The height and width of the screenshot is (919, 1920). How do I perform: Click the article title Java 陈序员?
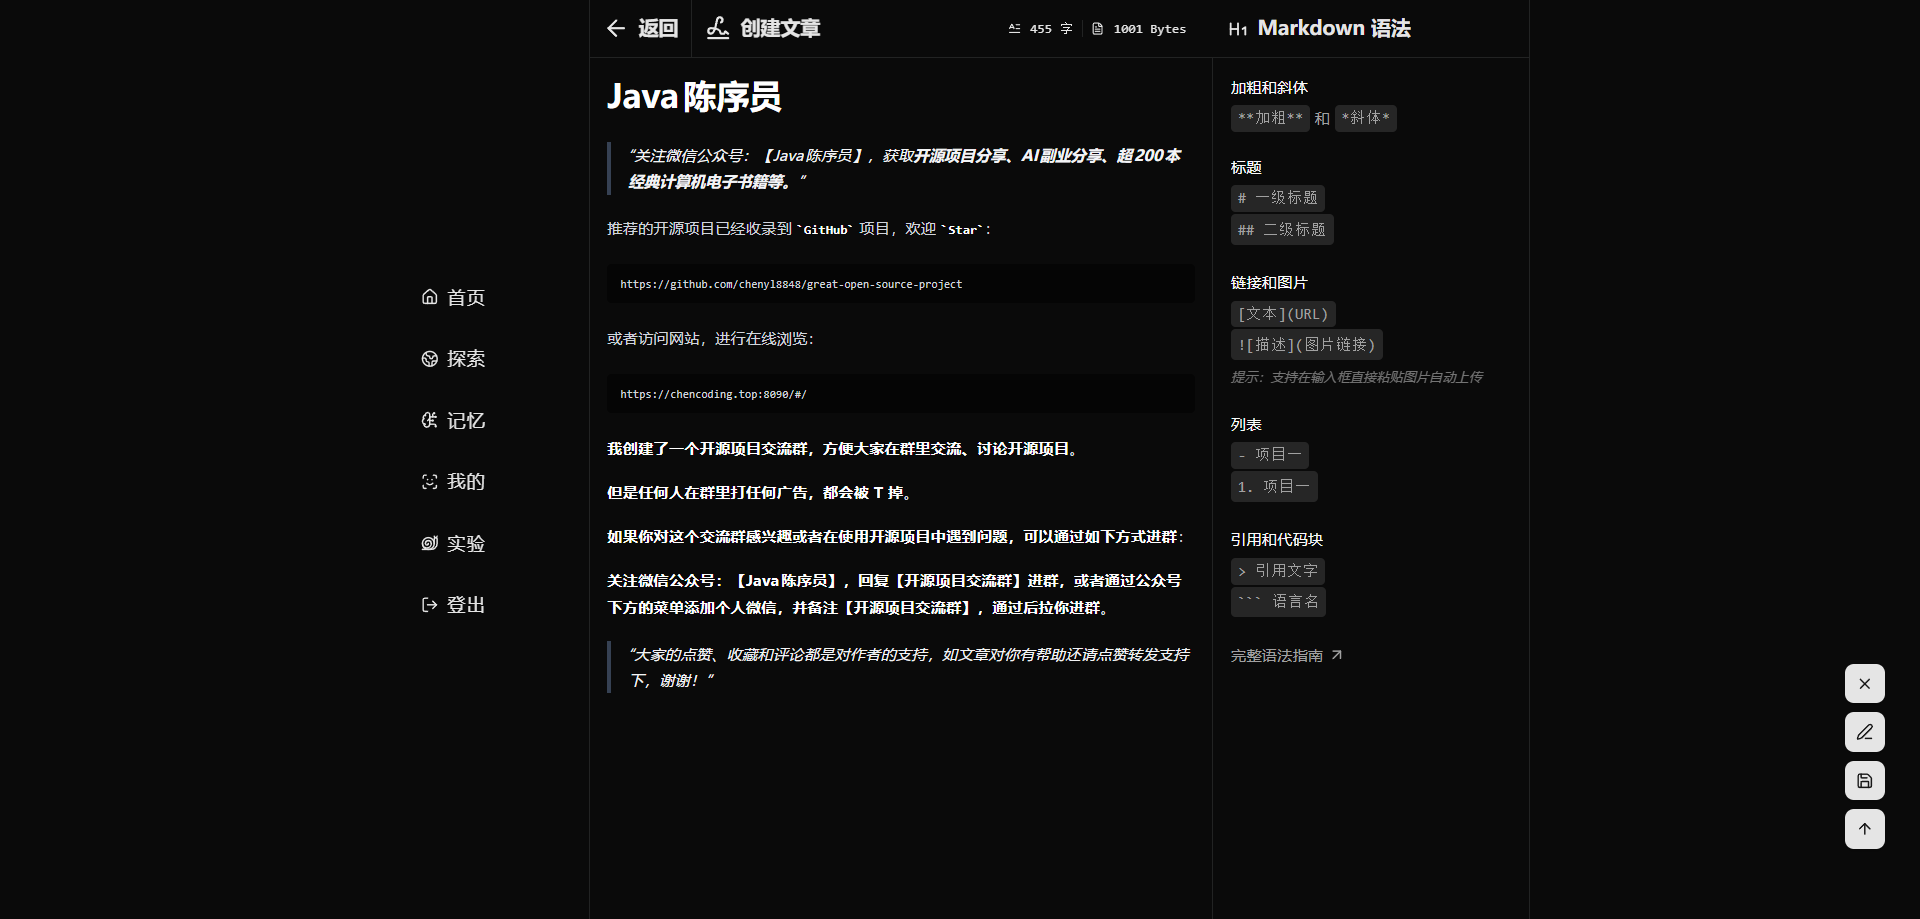pyautogui.click(x=694, y=97)
